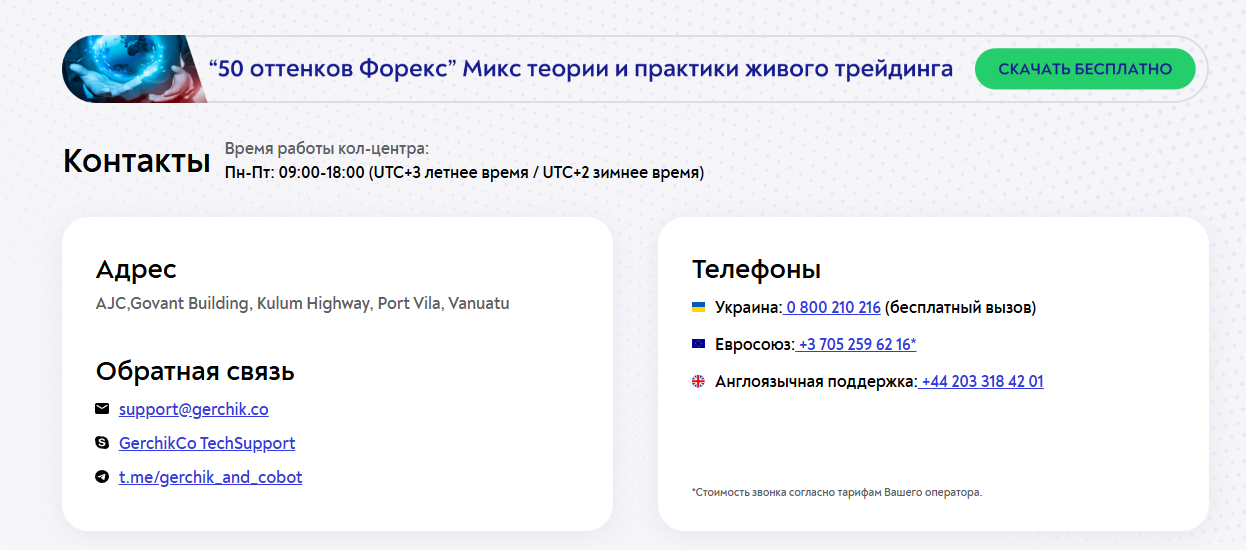Open the GerchikCo TechSupport Skype link
The height and width of the screenshot is (550, 1246).
tap(207, 443)
